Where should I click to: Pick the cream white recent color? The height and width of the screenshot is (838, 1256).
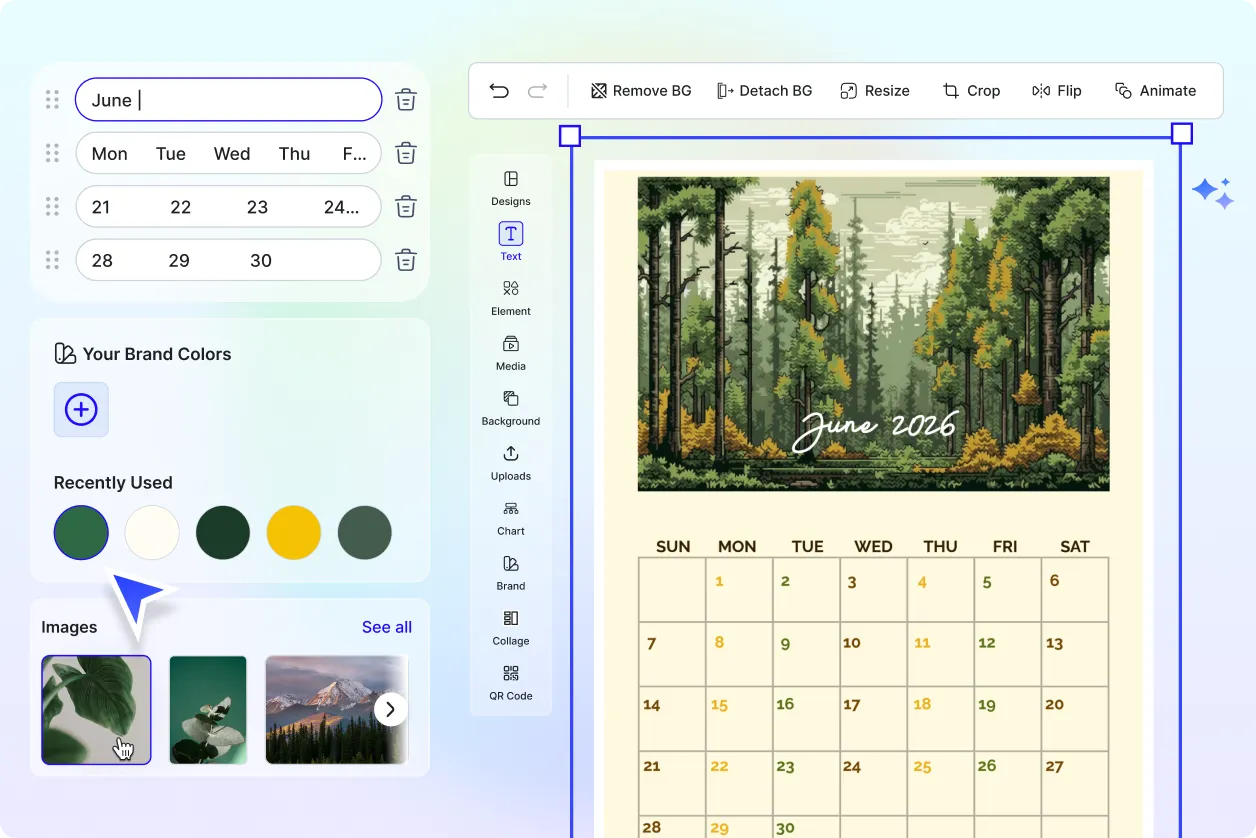click(152, 532)
